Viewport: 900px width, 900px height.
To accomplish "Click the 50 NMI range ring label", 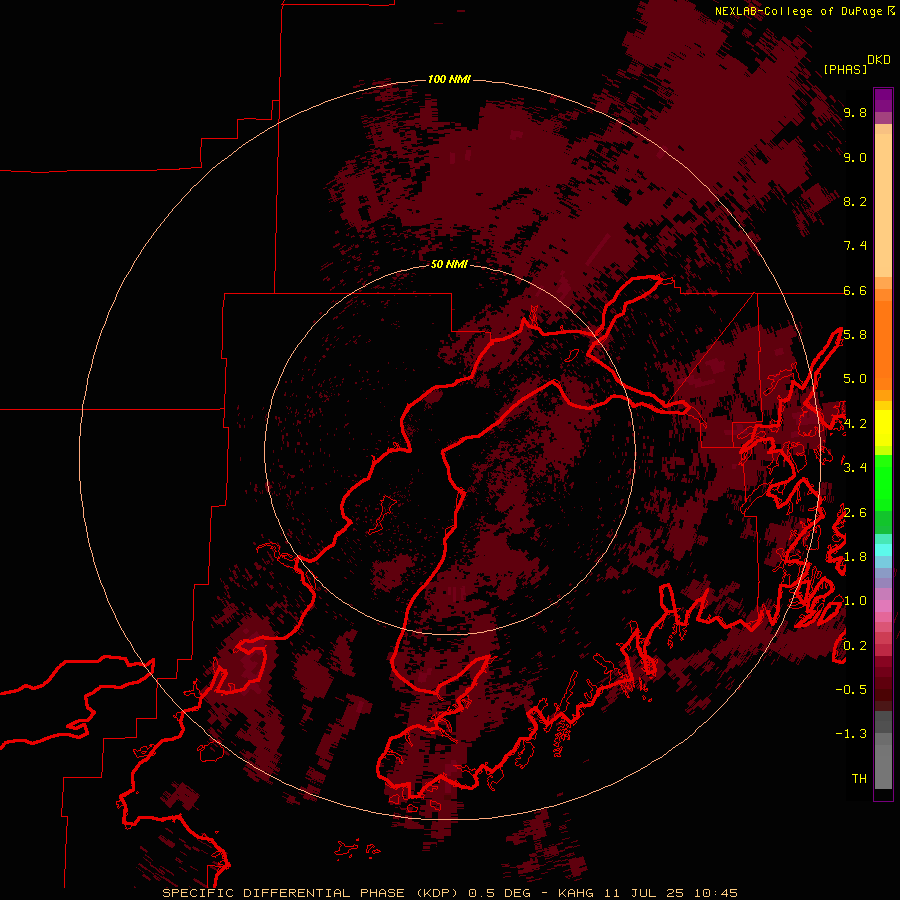I will click(x=449, y=264).
